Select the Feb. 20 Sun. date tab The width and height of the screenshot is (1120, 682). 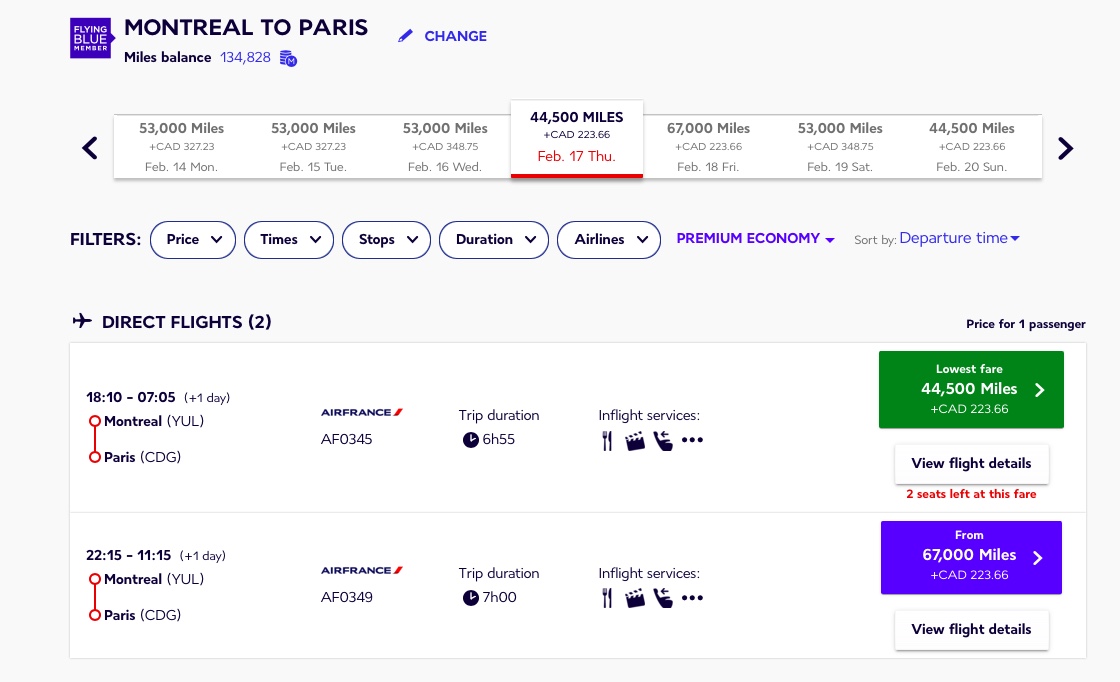(971, 147)
